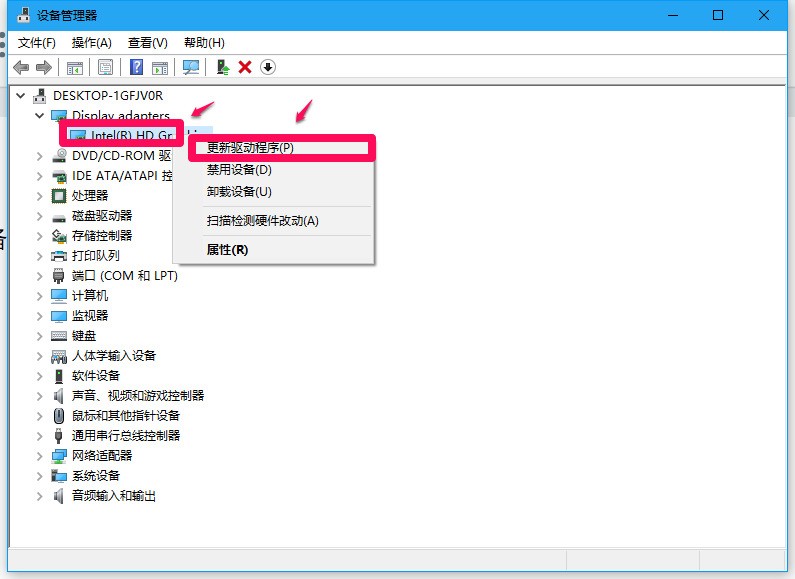Expand the 系统设备 category arrow
This screenshot has width=795, height=579.
(40, 476)
